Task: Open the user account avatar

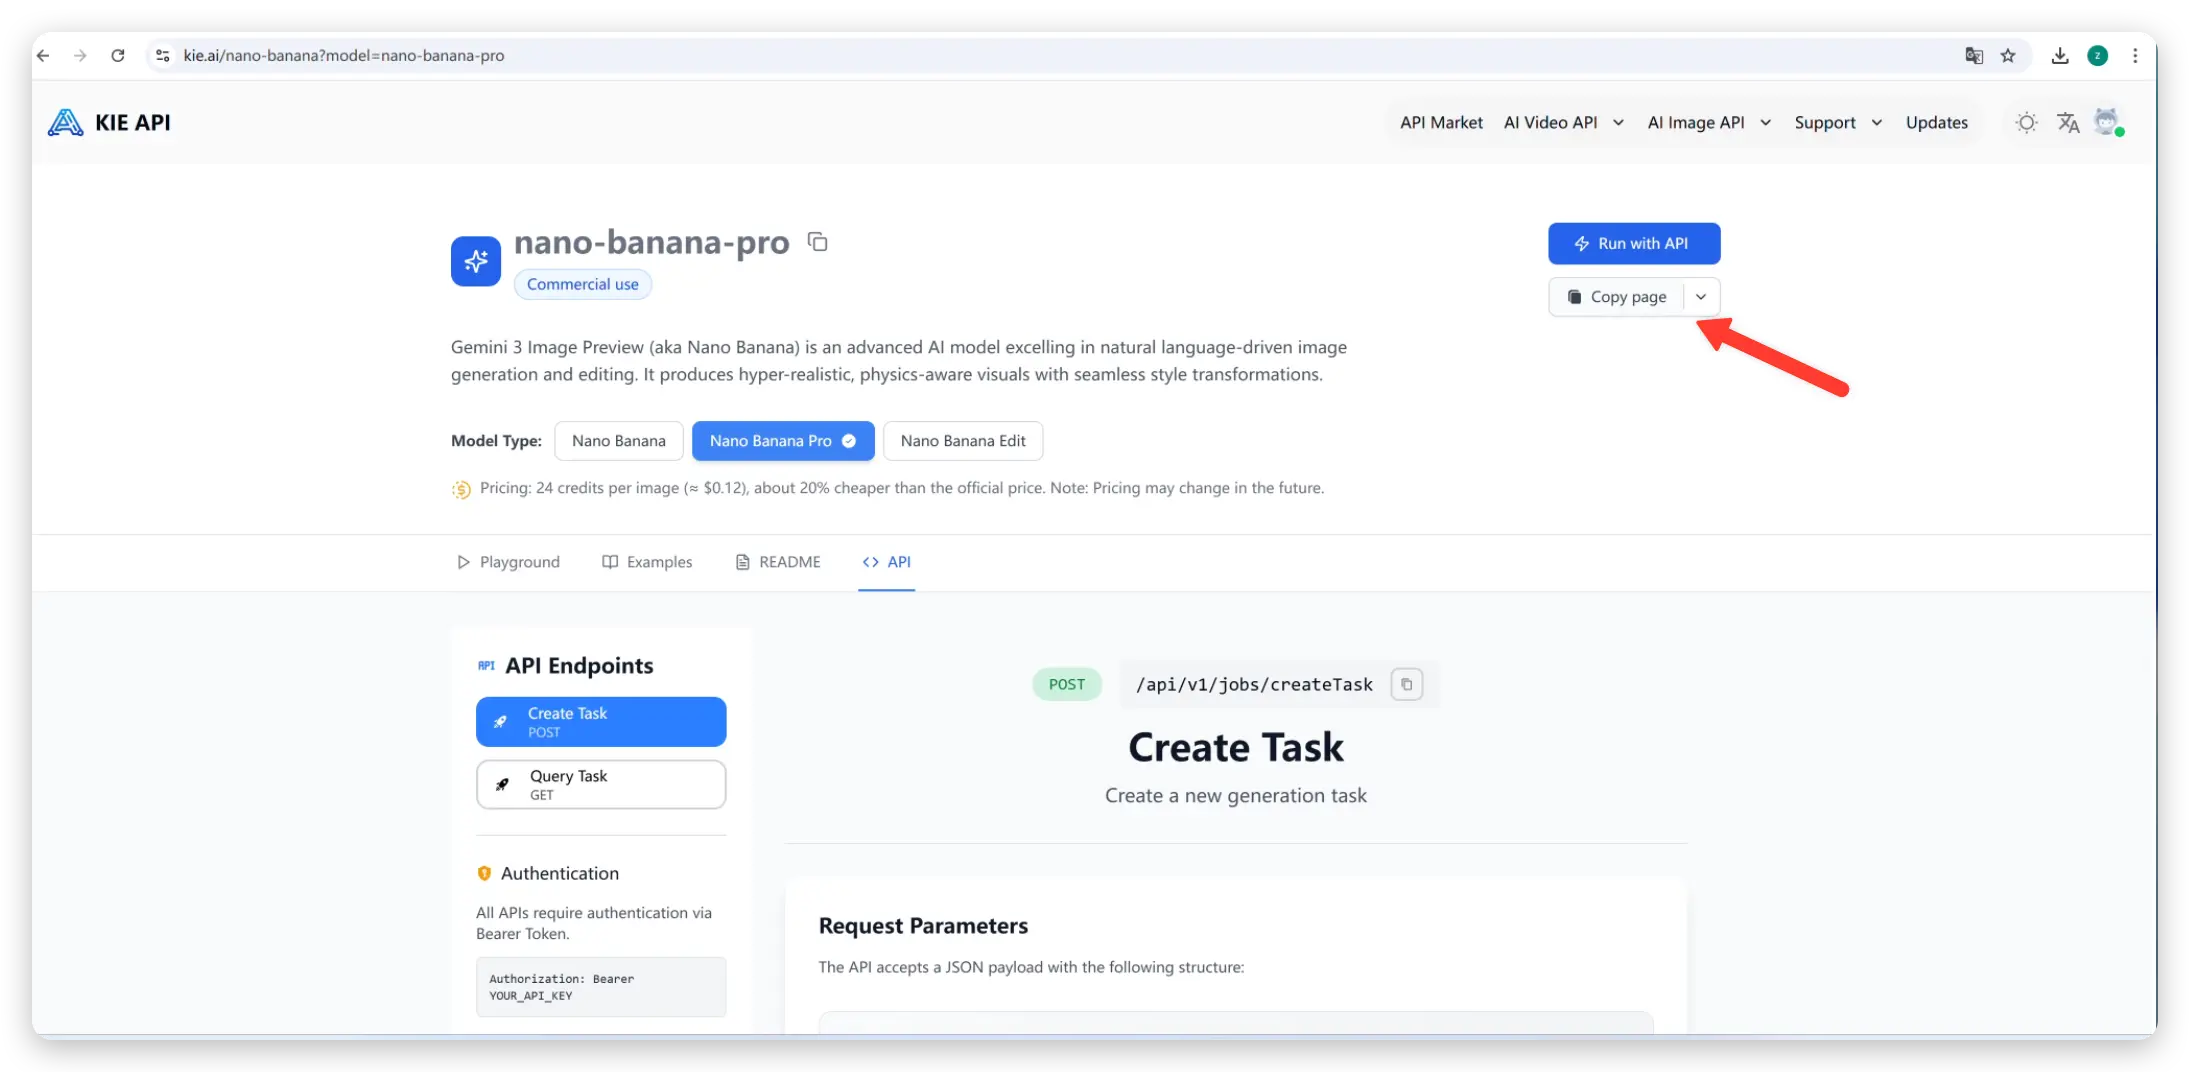Action: 2108,122
